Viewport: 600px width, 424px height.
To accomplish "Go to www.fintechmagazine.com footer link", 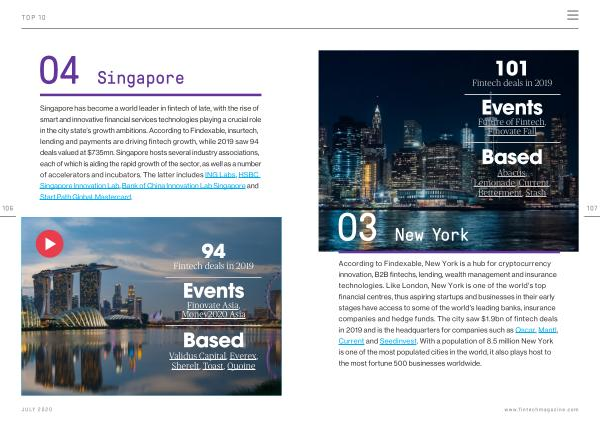I will (541, 410).
